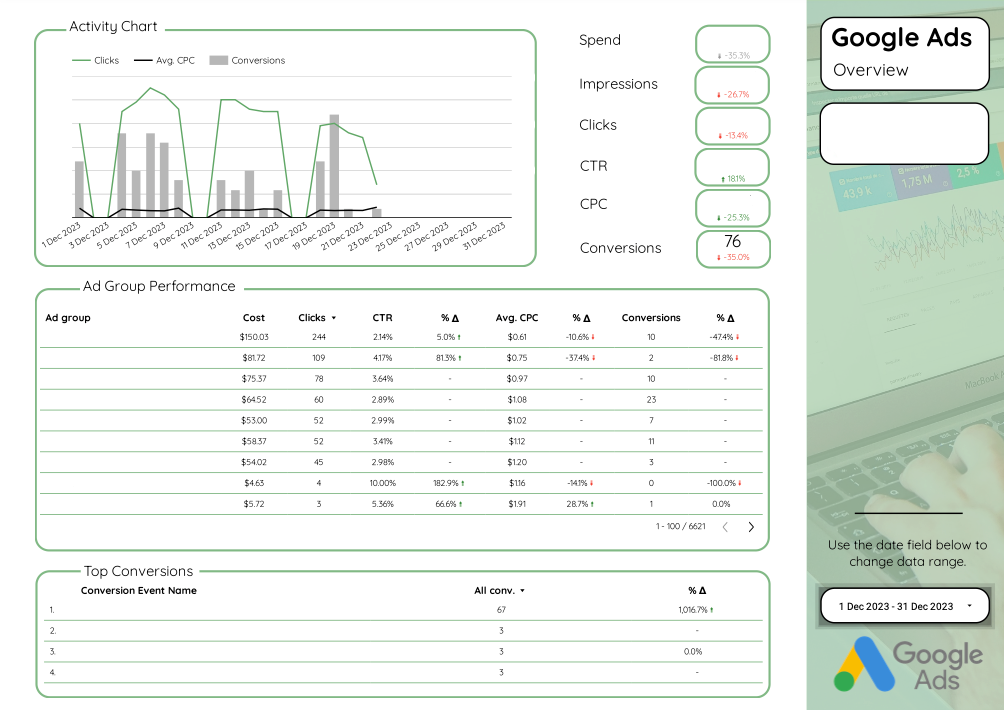Viewport: 1004px width, 710px height.
Task: Click the Conversions column header in Ad Group table
Action: point(651,318)
